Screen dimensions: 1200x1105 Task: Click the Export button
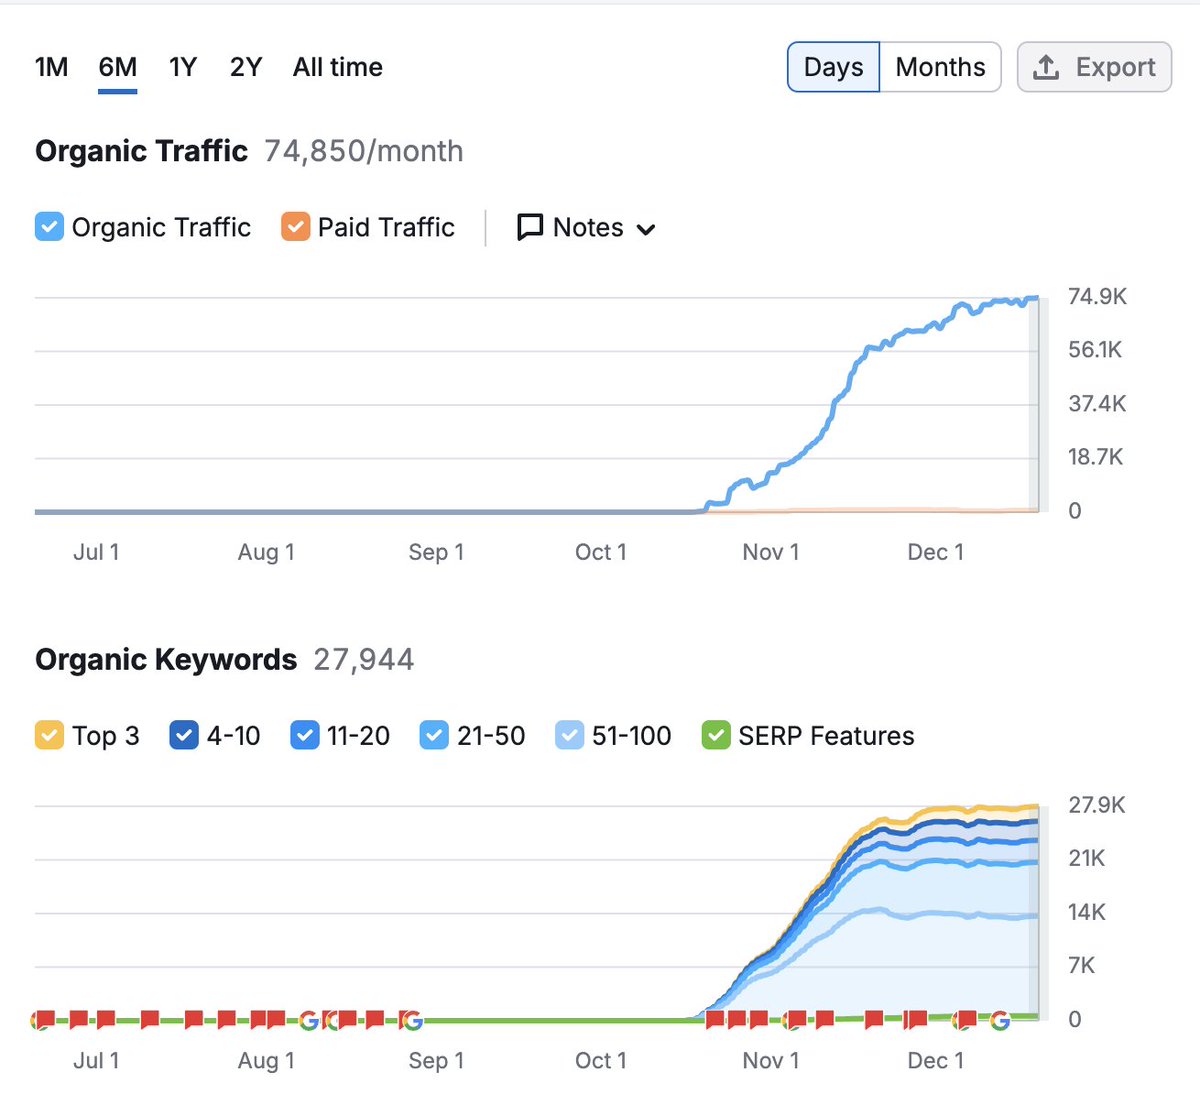coord(1094,67)
